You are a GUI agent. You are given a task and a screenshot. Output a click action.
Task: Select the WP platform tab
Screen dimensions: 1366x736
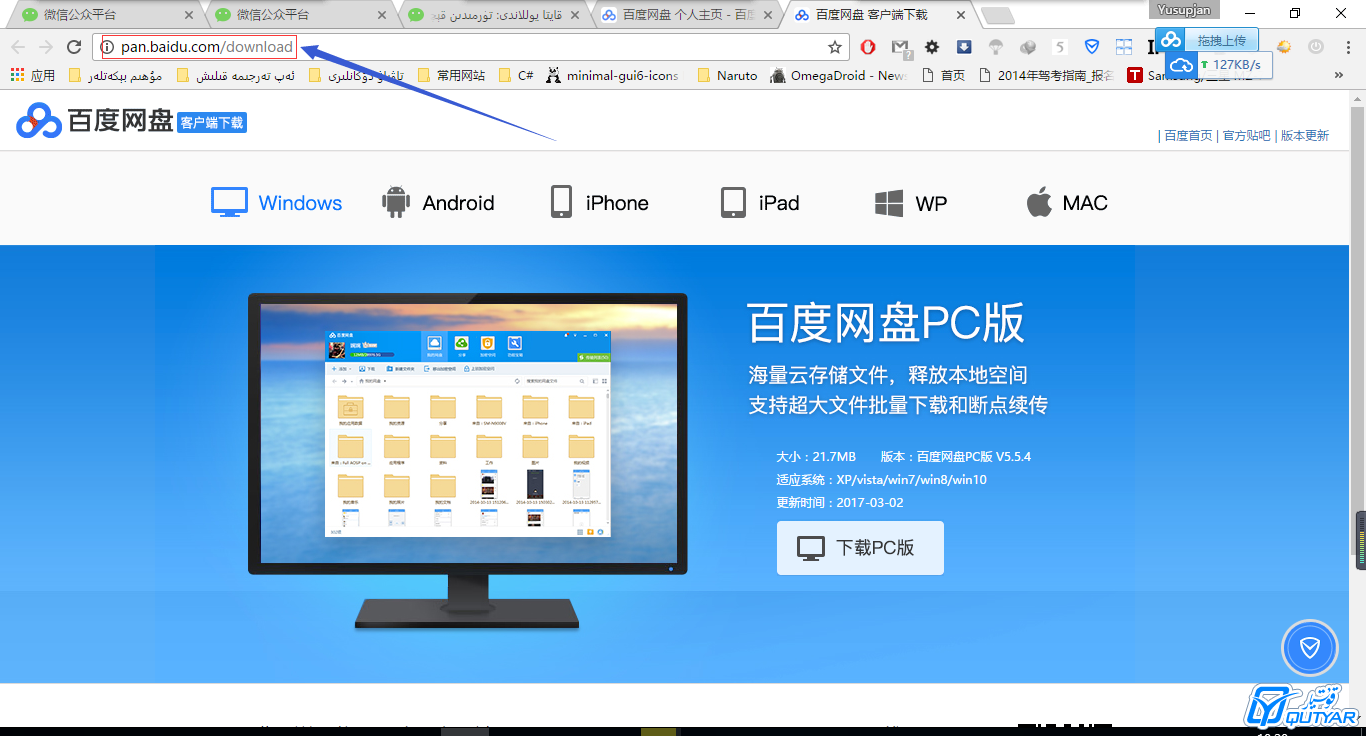coord(910,203)
